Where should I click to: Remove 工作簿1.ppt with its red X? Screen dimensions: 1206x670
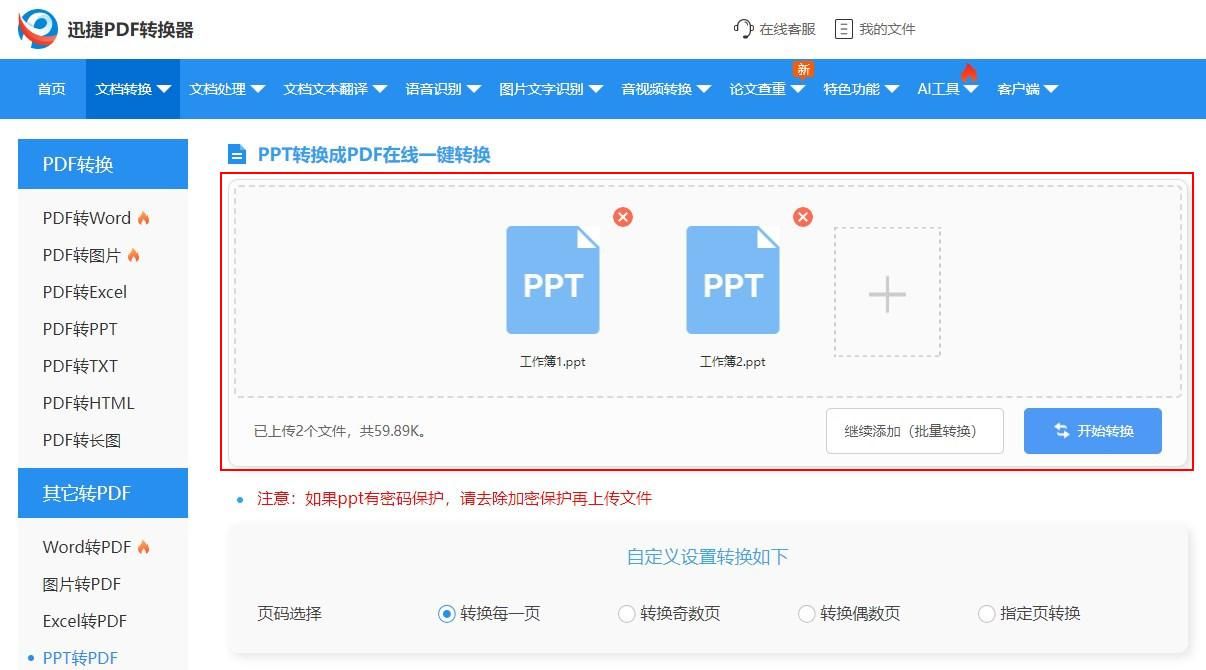point(623,217)
